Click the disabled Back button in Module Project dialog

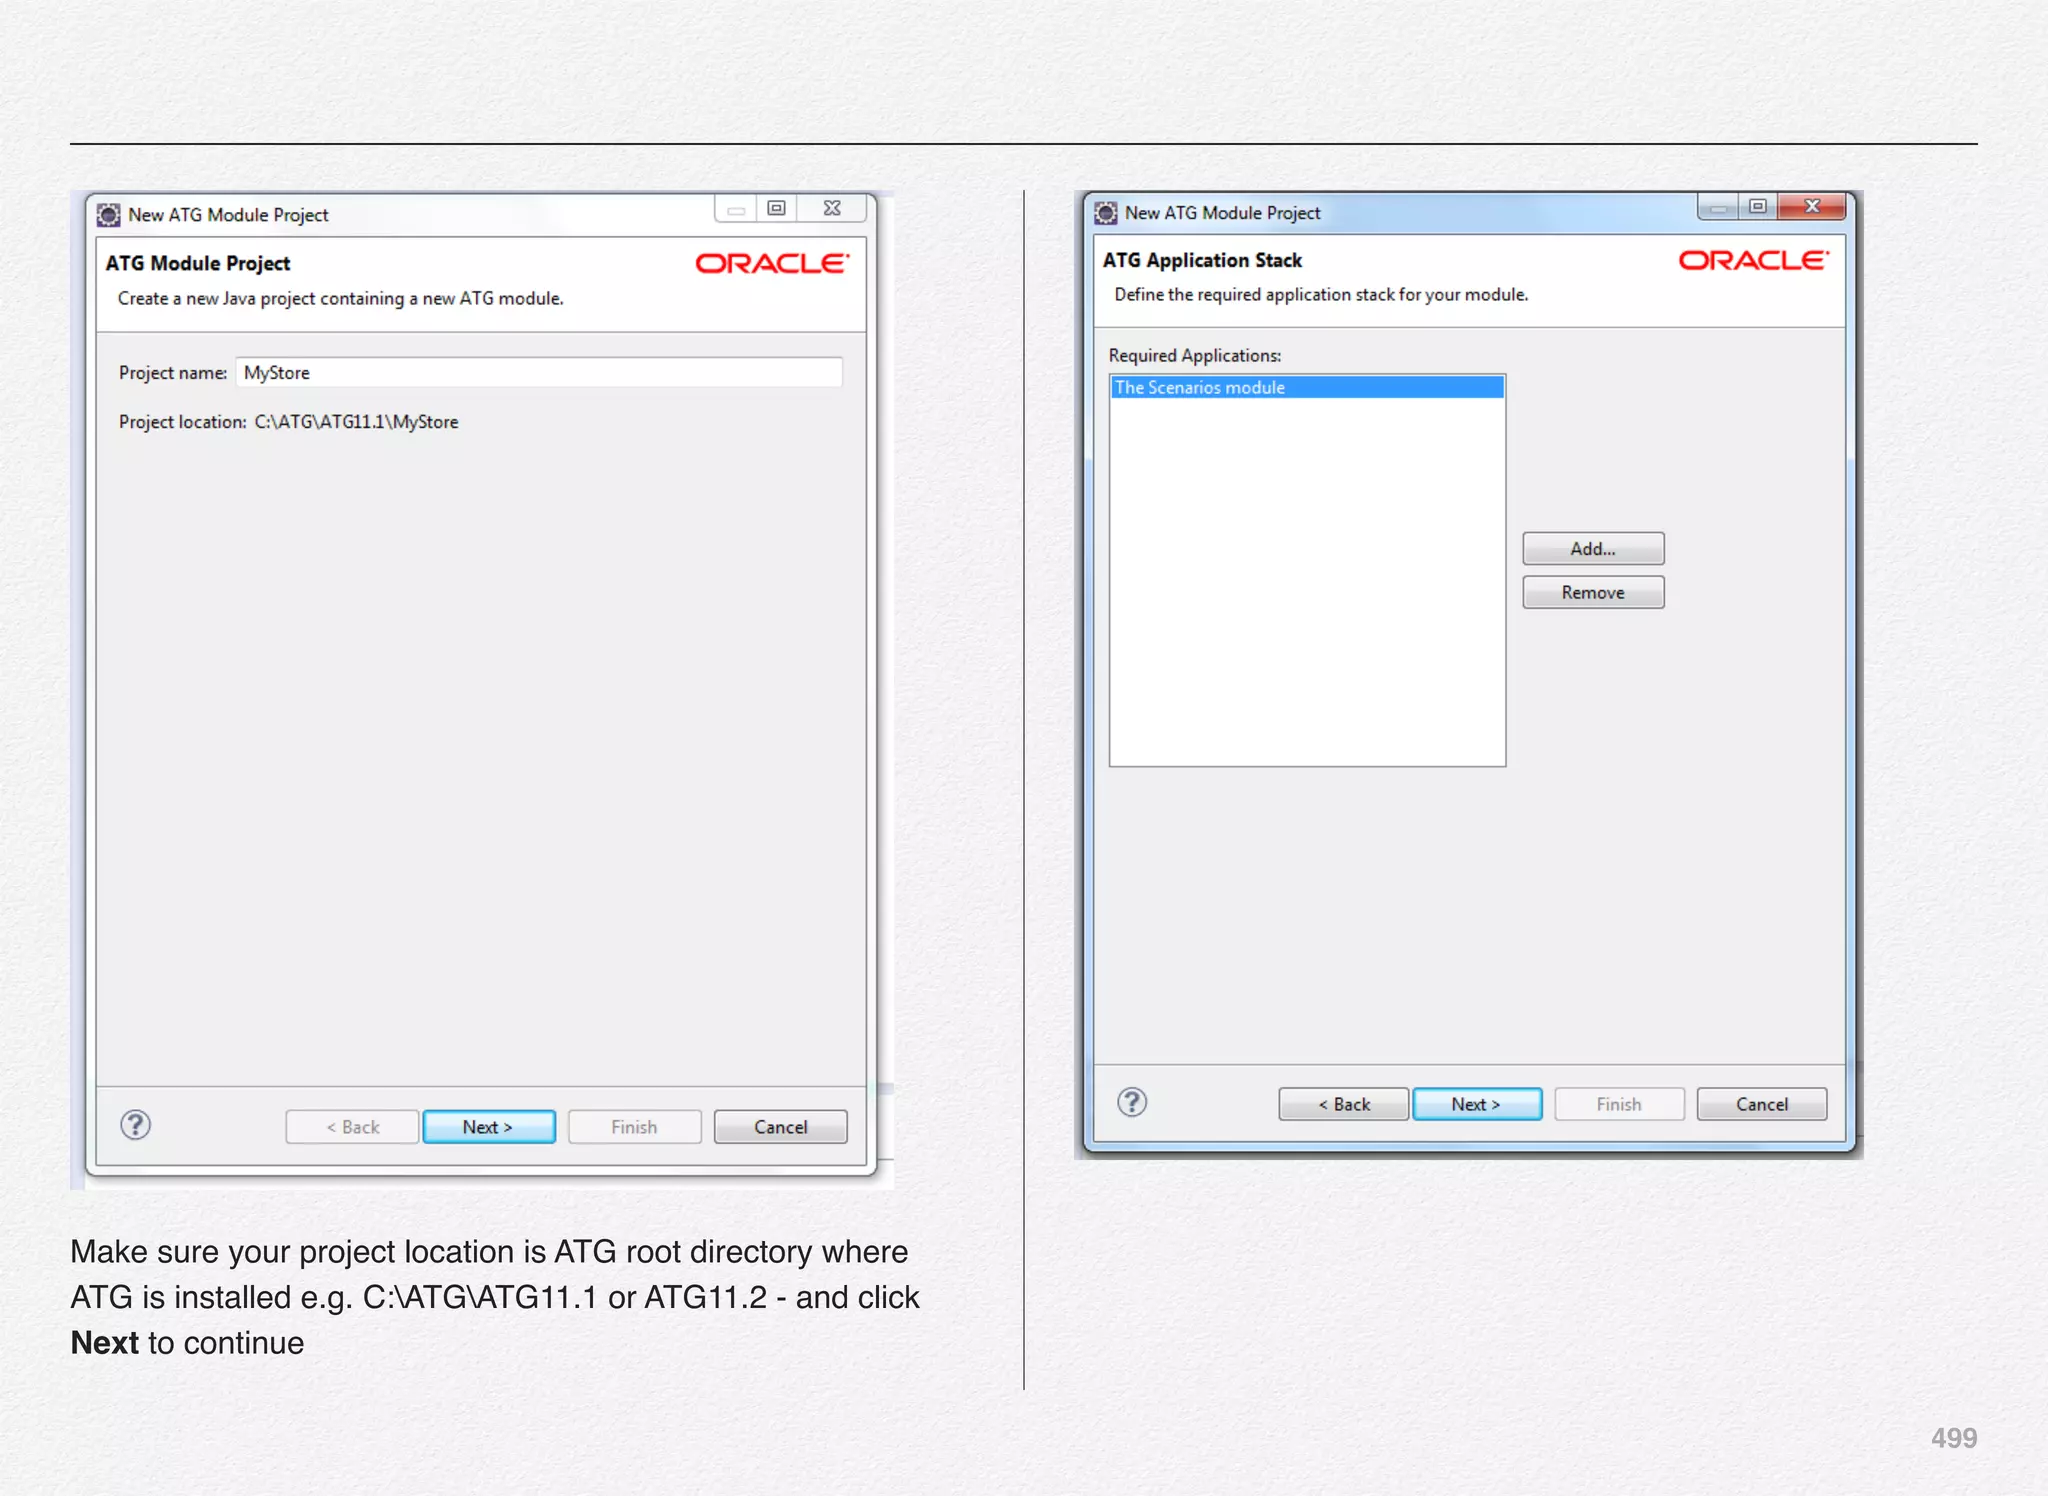[352, 1127]
